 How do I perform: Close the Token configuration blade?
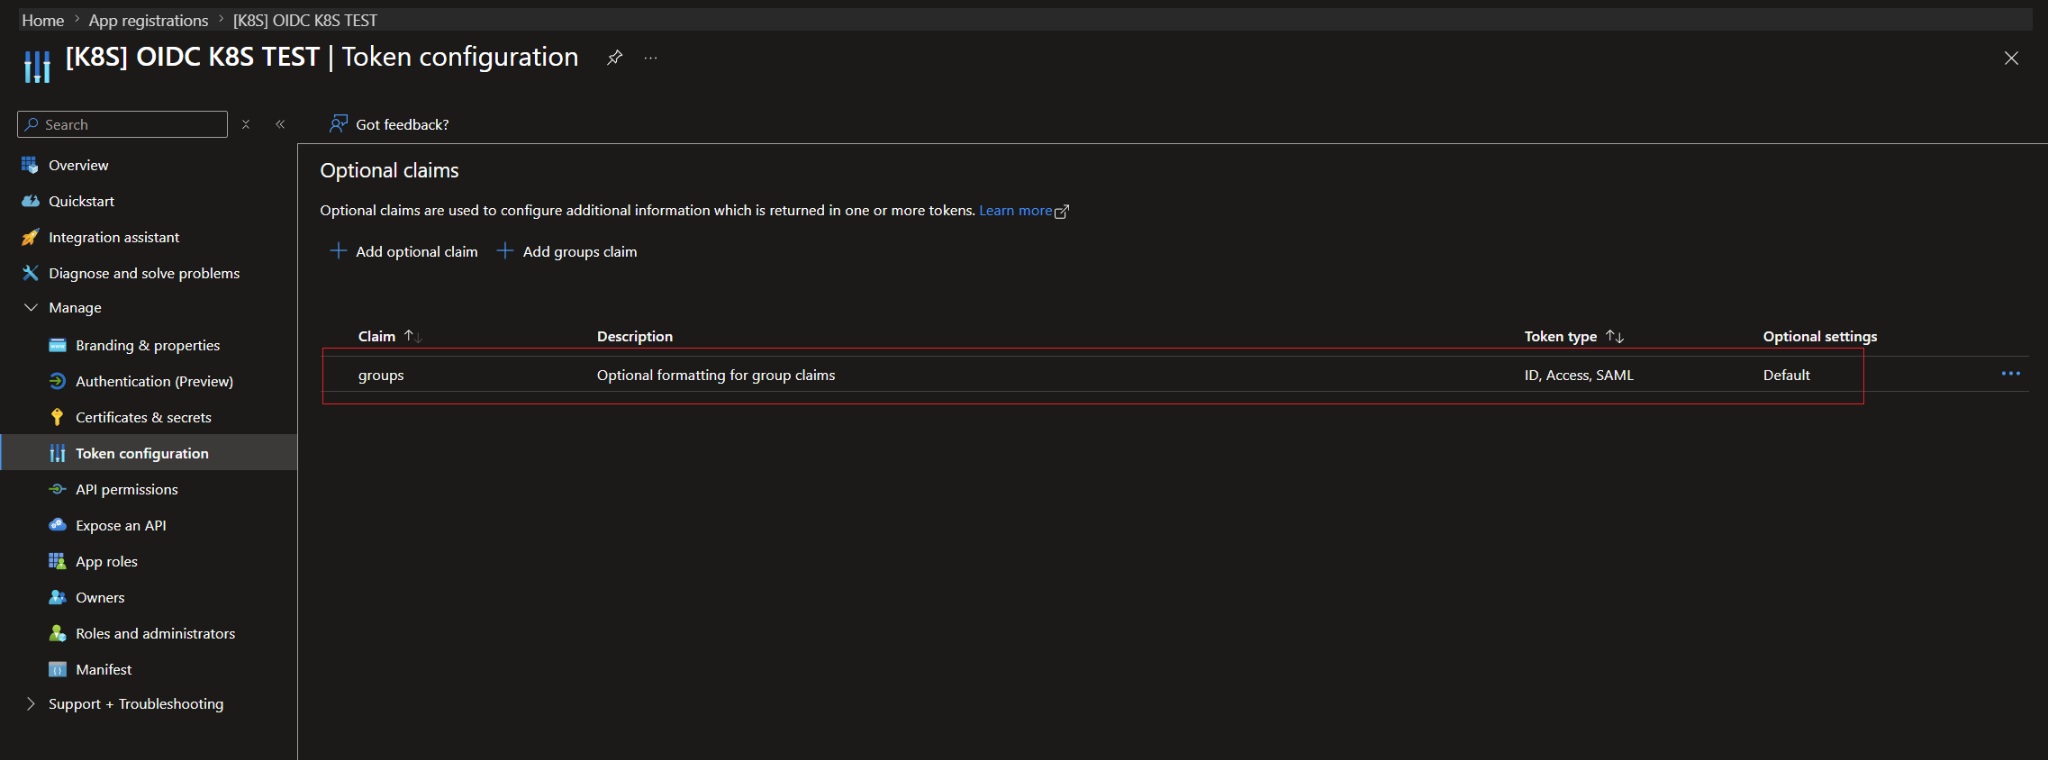2011,58
